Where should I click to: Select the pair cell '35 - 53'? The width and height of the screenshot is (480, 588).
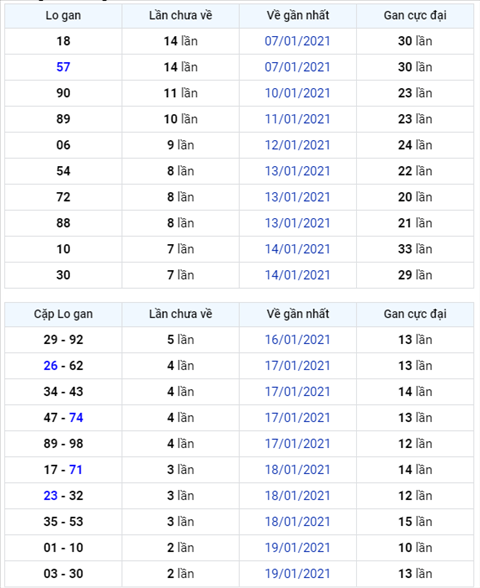[x=63, y=522]
